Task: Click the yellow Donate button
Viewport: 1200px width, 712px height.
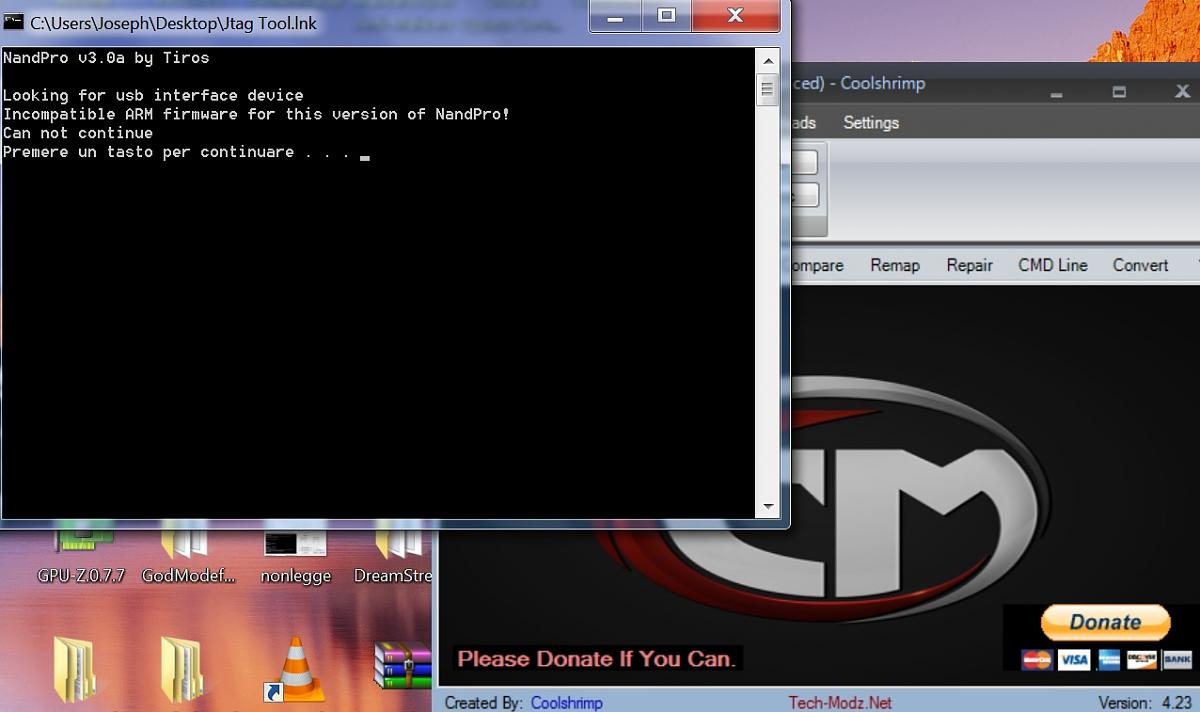Action: point(1105,622)
